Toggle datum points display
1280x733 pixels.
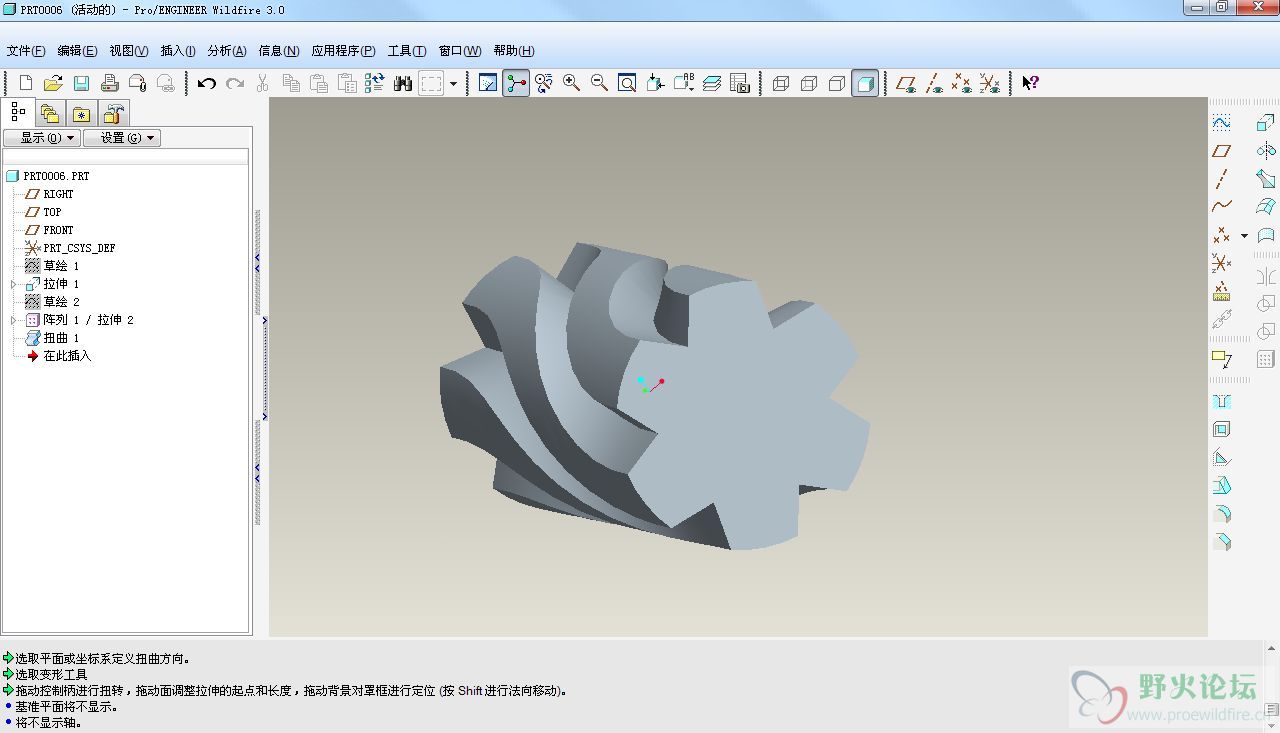tap(962, 83)
